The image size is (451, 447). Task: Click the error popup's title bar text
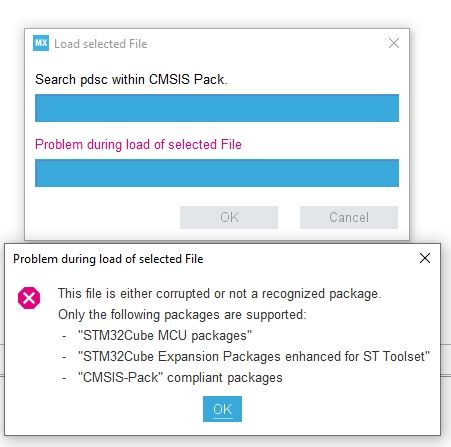coord(108,259)
